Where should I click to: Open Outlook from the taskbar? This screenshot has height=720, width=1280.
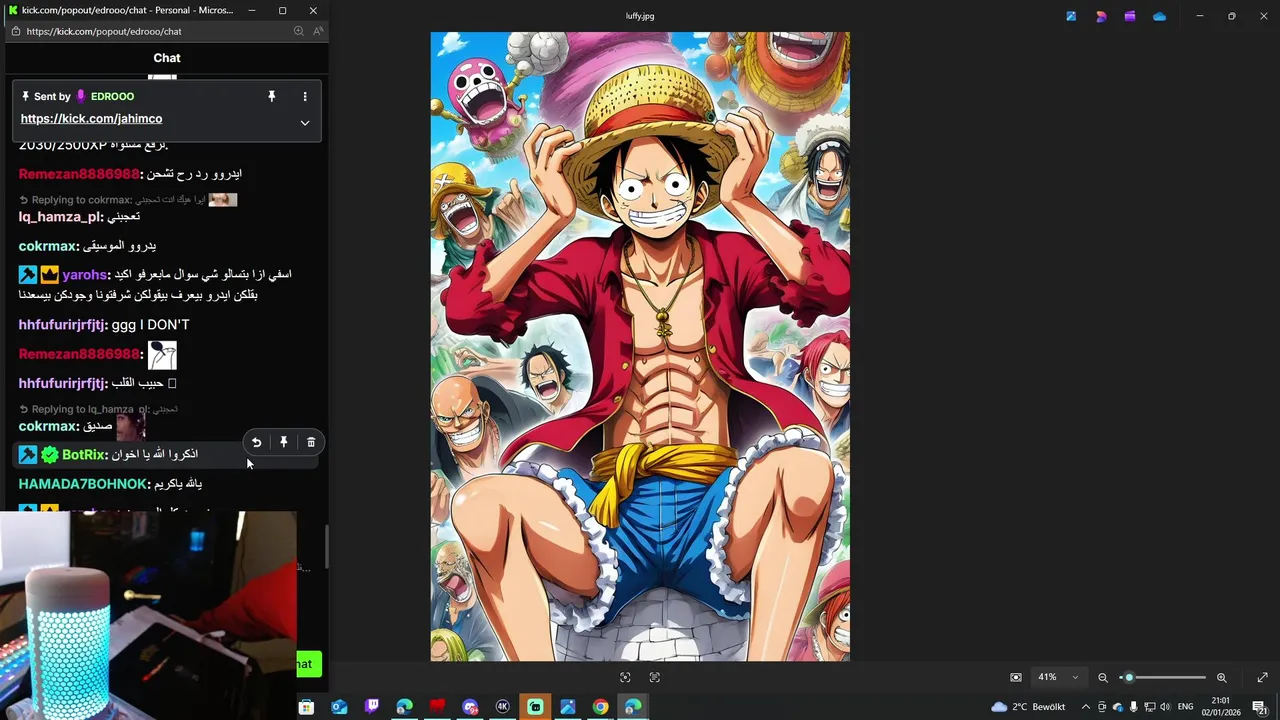pyautogui.click(x=339, y=707)
